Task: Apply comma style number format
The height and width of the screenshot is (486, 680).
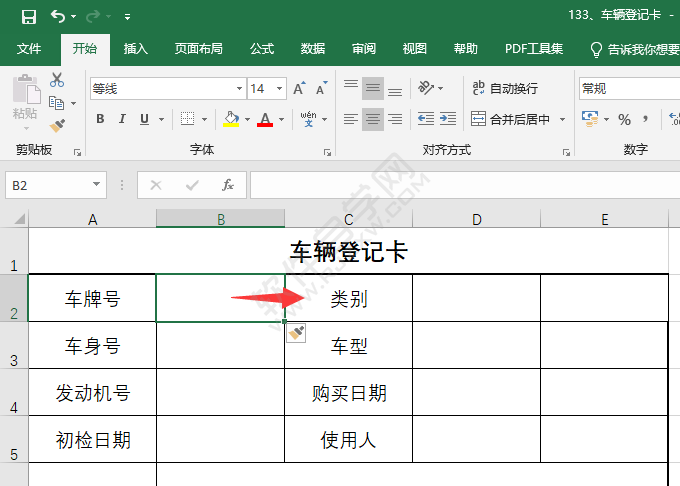Action: tap(646, 119)
